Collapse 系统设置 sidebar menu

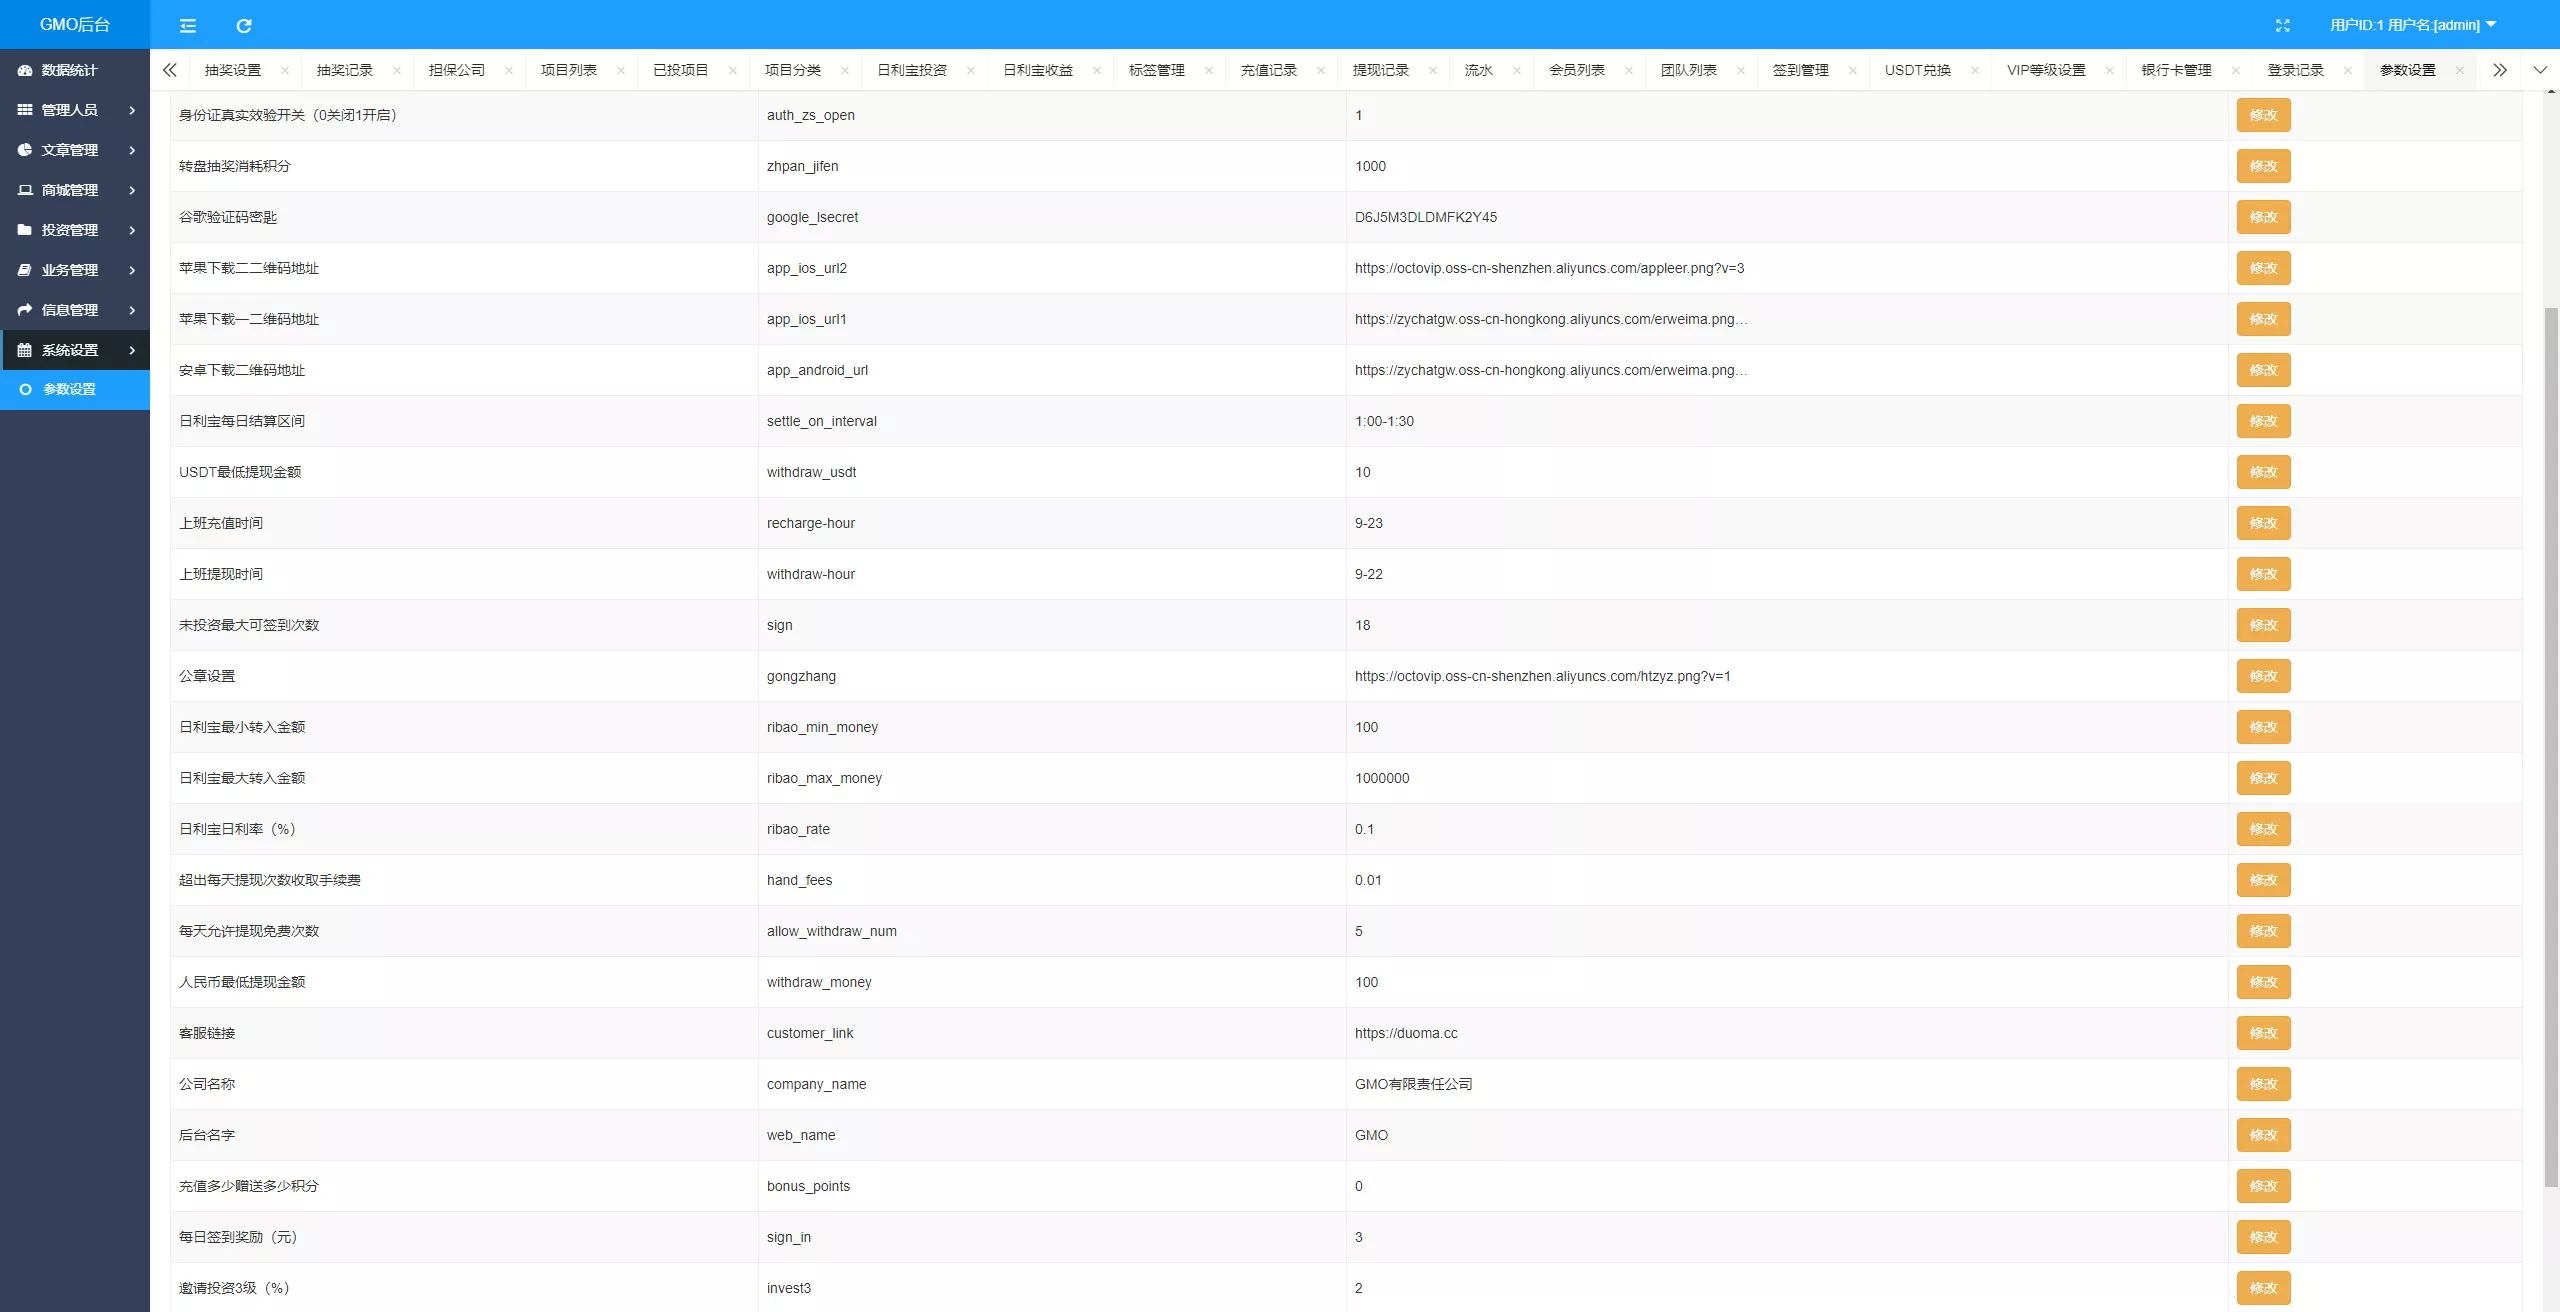[75, 350]
